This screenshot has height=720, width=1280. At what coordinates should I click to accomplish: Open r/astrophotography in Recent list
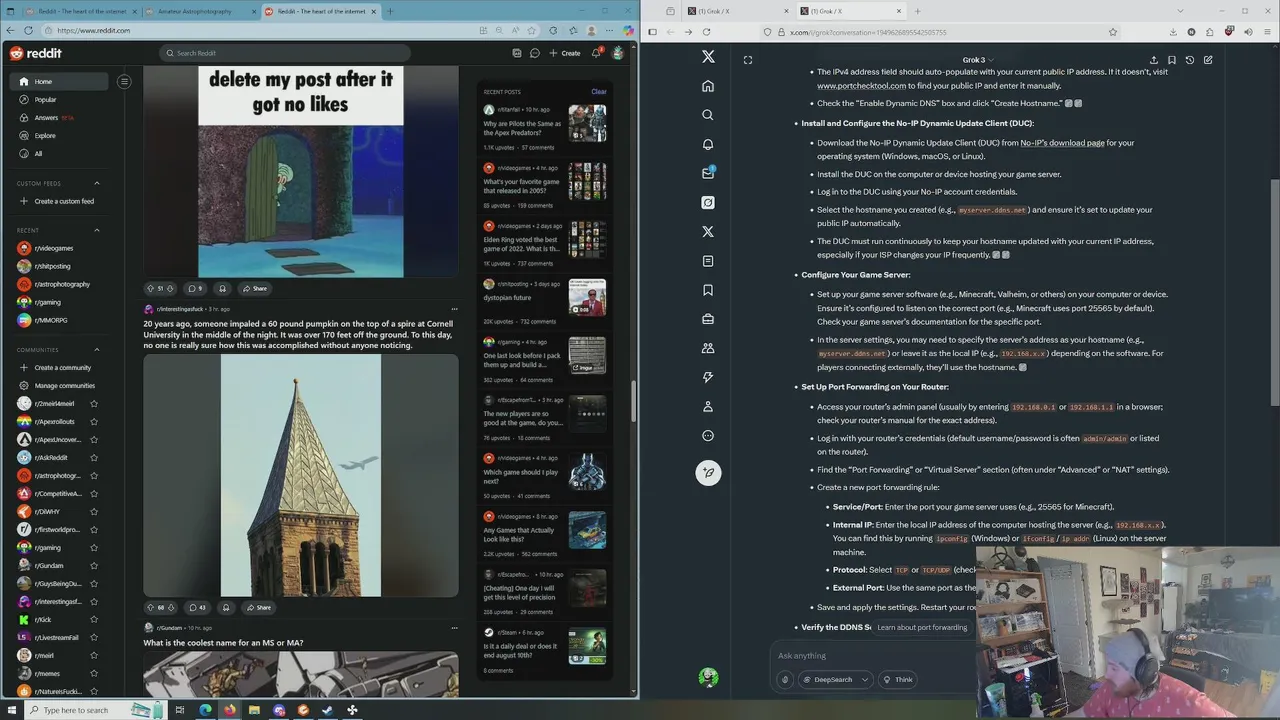coord(61,284)
